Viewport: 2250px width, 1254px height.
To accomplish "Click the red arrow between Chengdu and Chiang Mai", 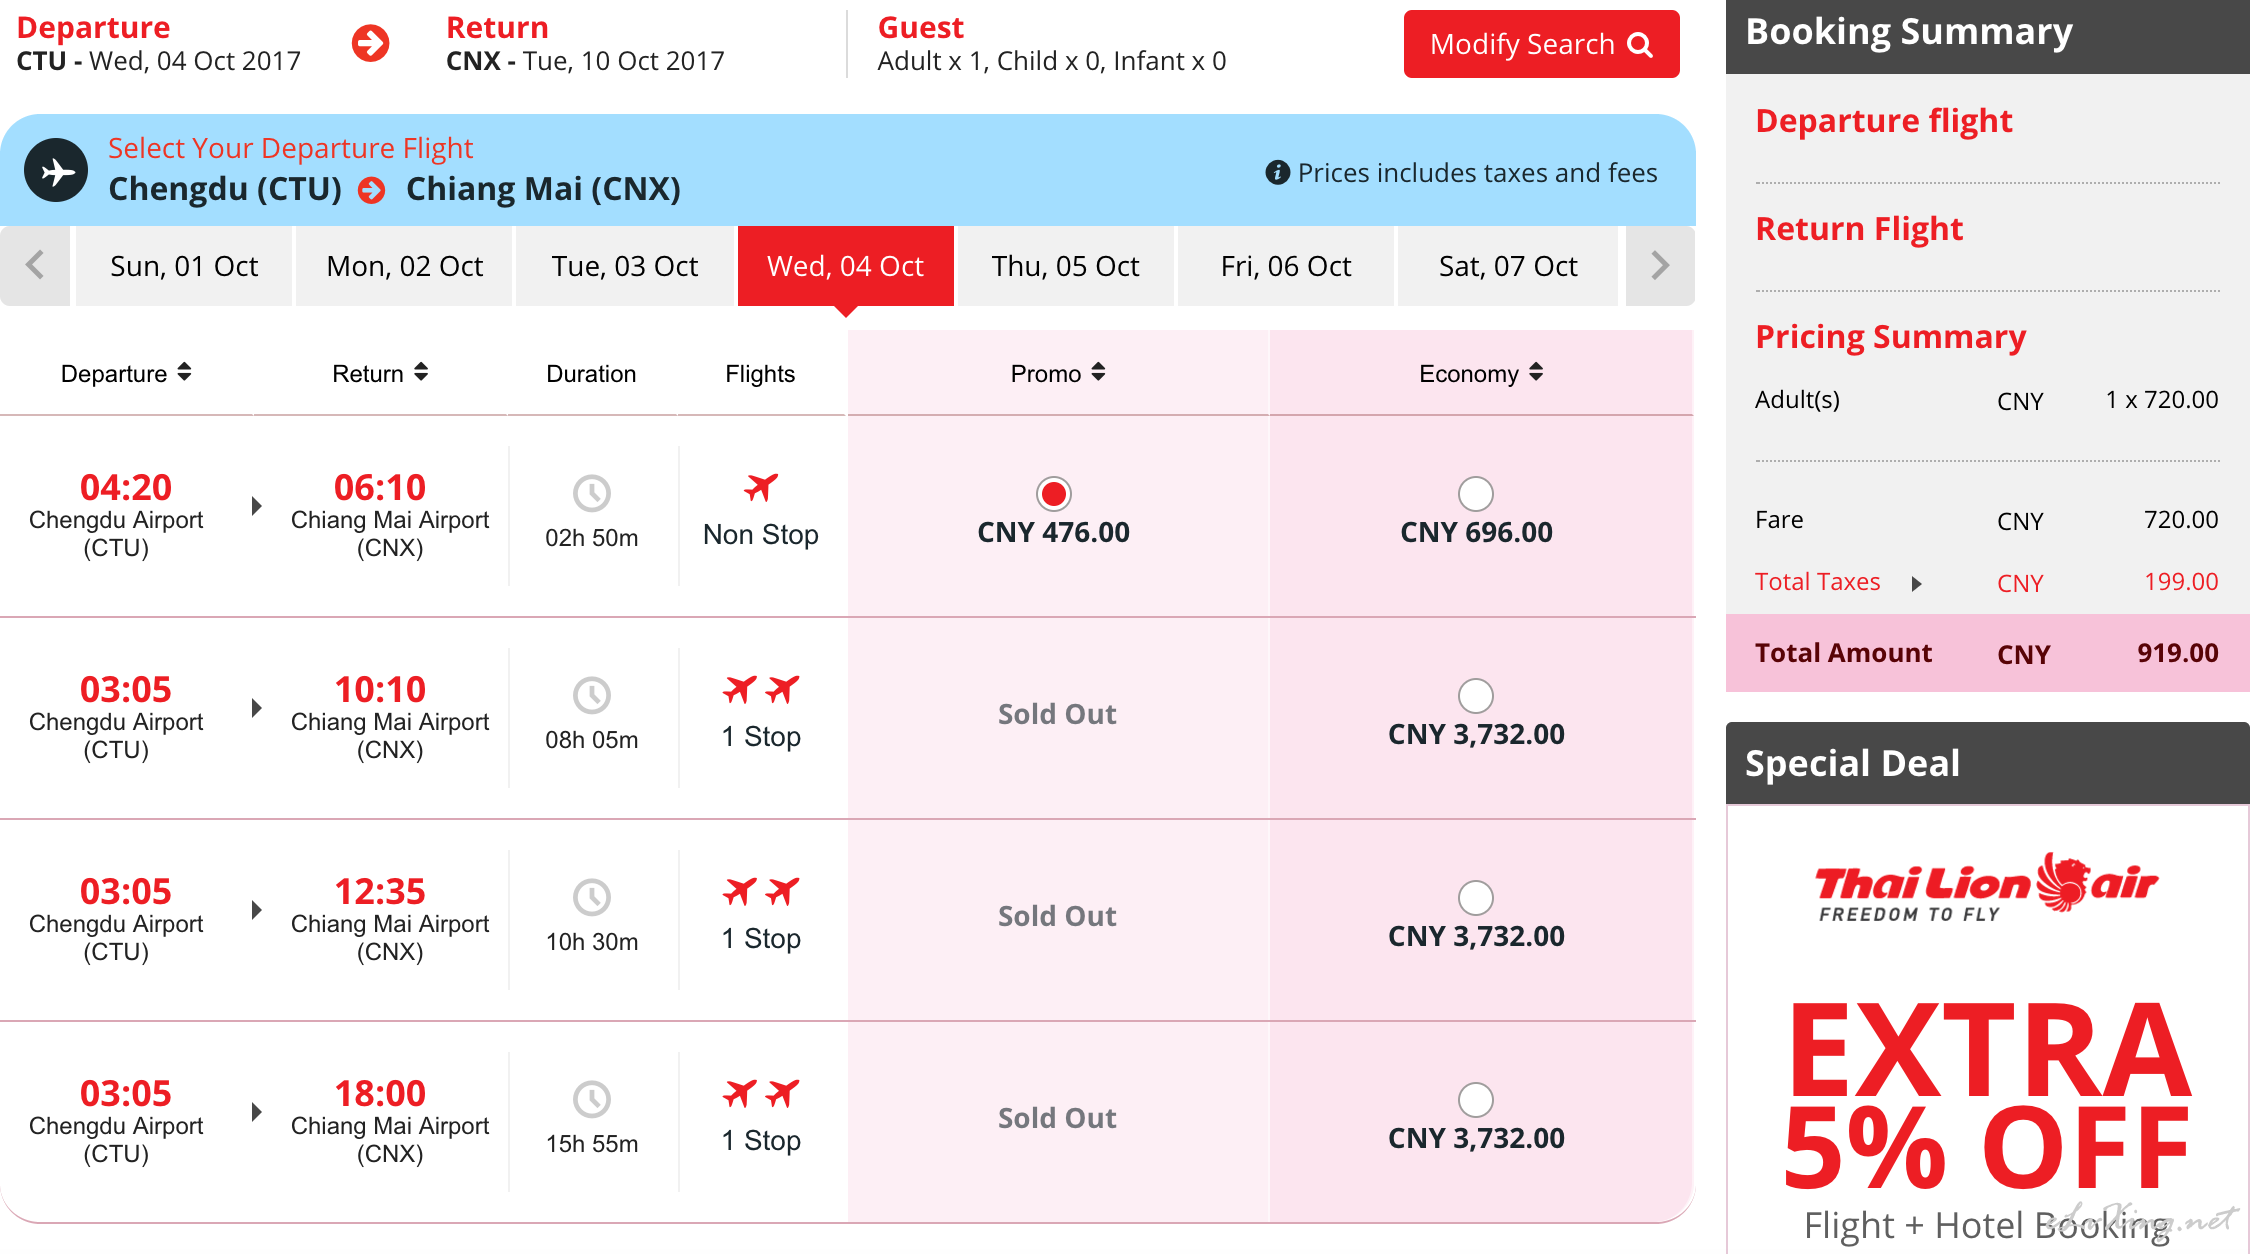I will coord(372,190).
